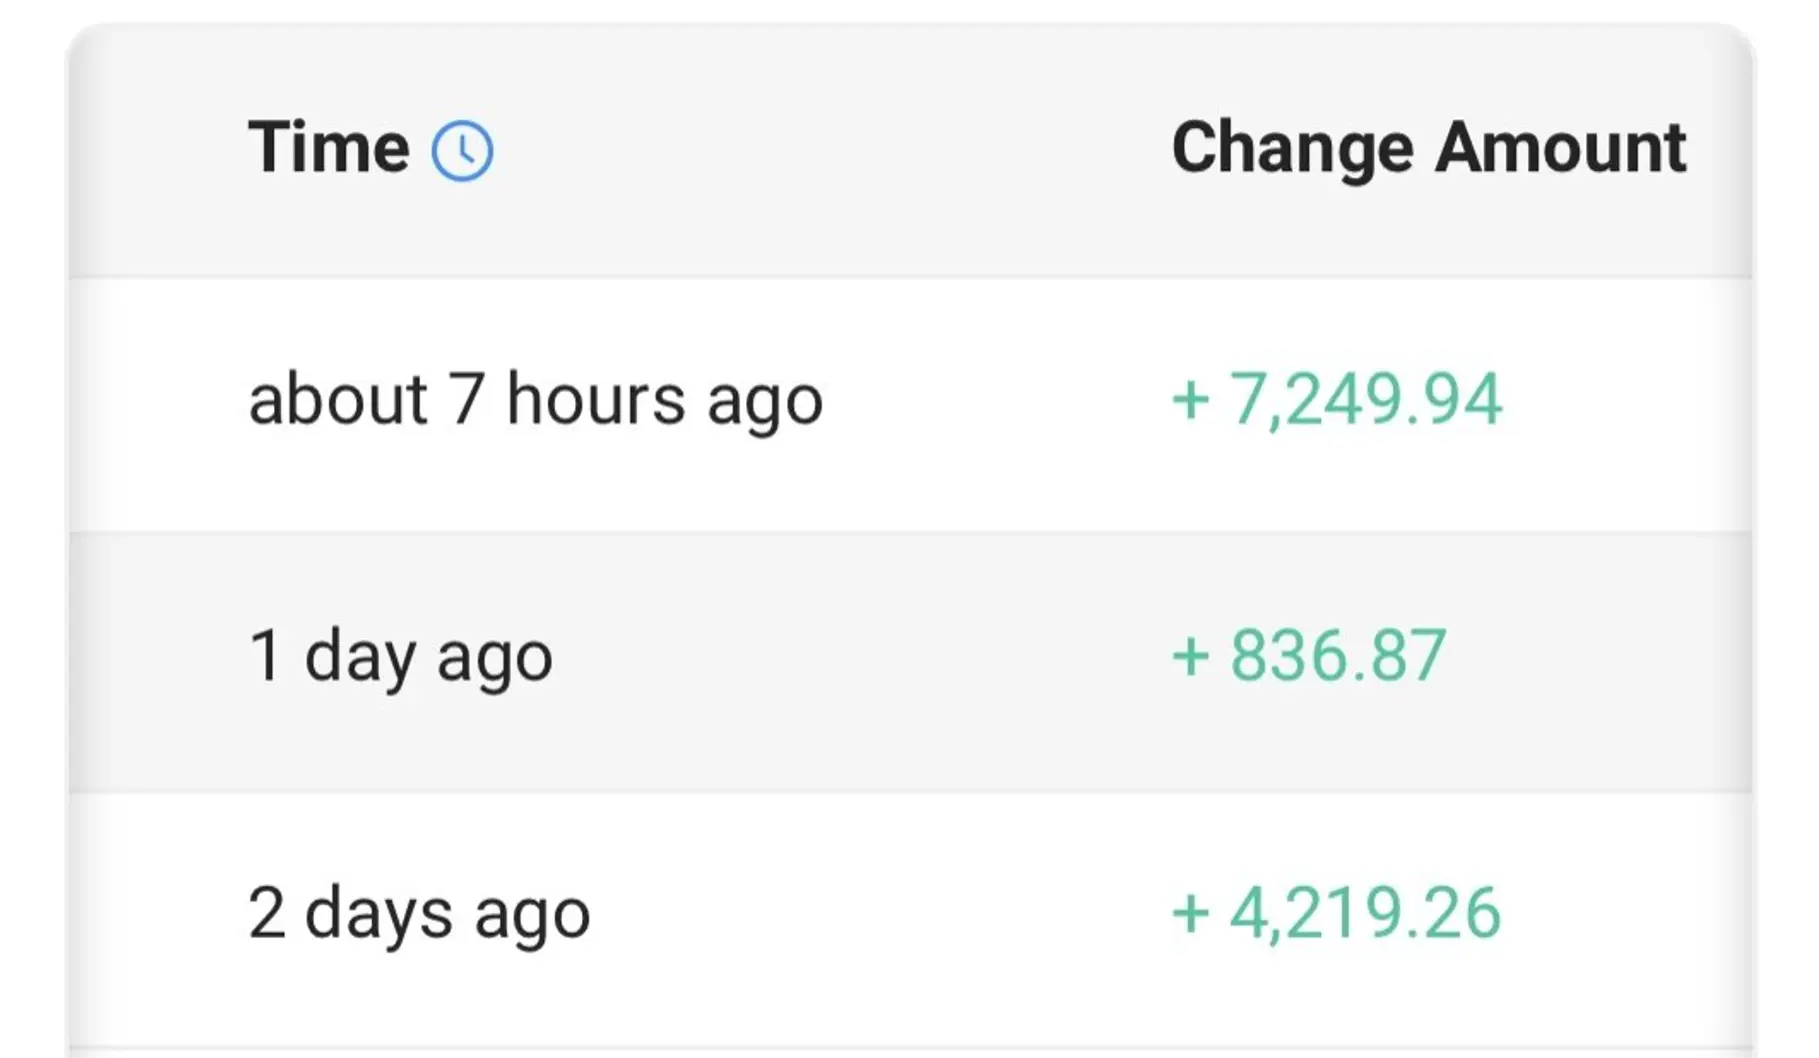Click the blue clock icon beside Time
The height and width of the screenshot is (1058, 1819).
[462, 151]
